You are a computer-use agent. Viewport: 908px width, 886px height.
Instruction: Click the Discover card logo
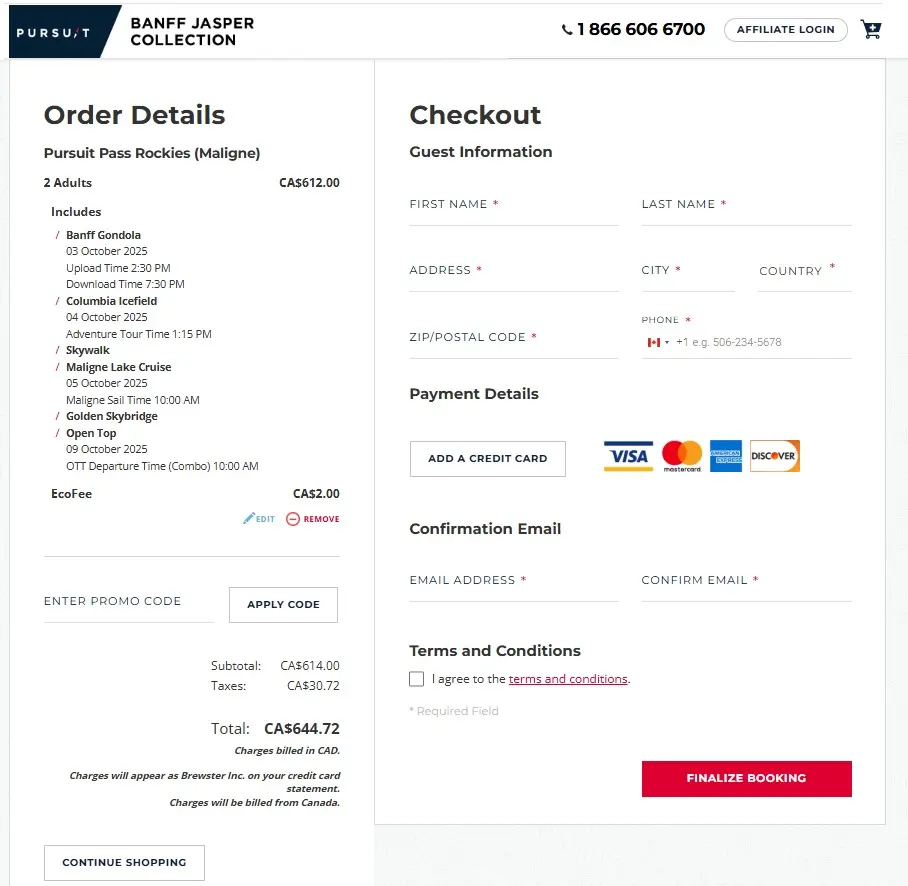point(775,456)
